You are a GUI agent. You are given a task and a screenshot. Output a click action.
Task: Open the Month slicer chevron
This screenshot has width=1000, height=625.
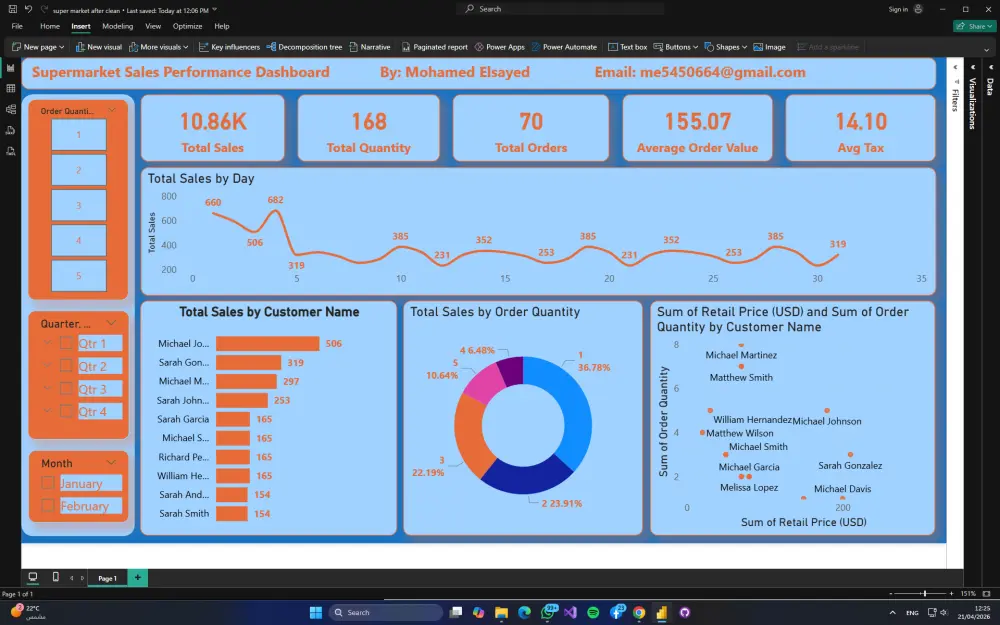[111, 462]
